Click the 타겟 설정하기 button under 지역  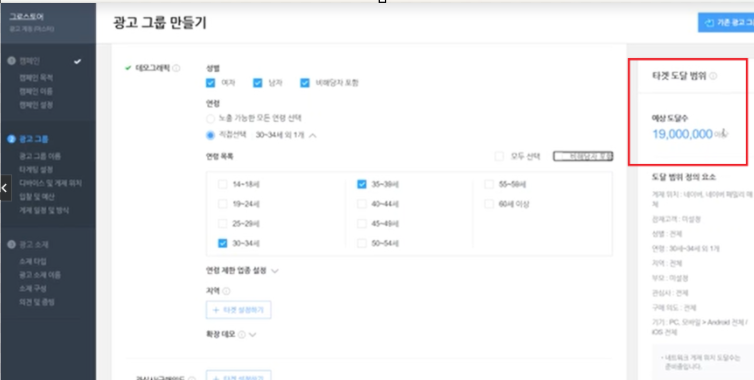coord(239,310)
